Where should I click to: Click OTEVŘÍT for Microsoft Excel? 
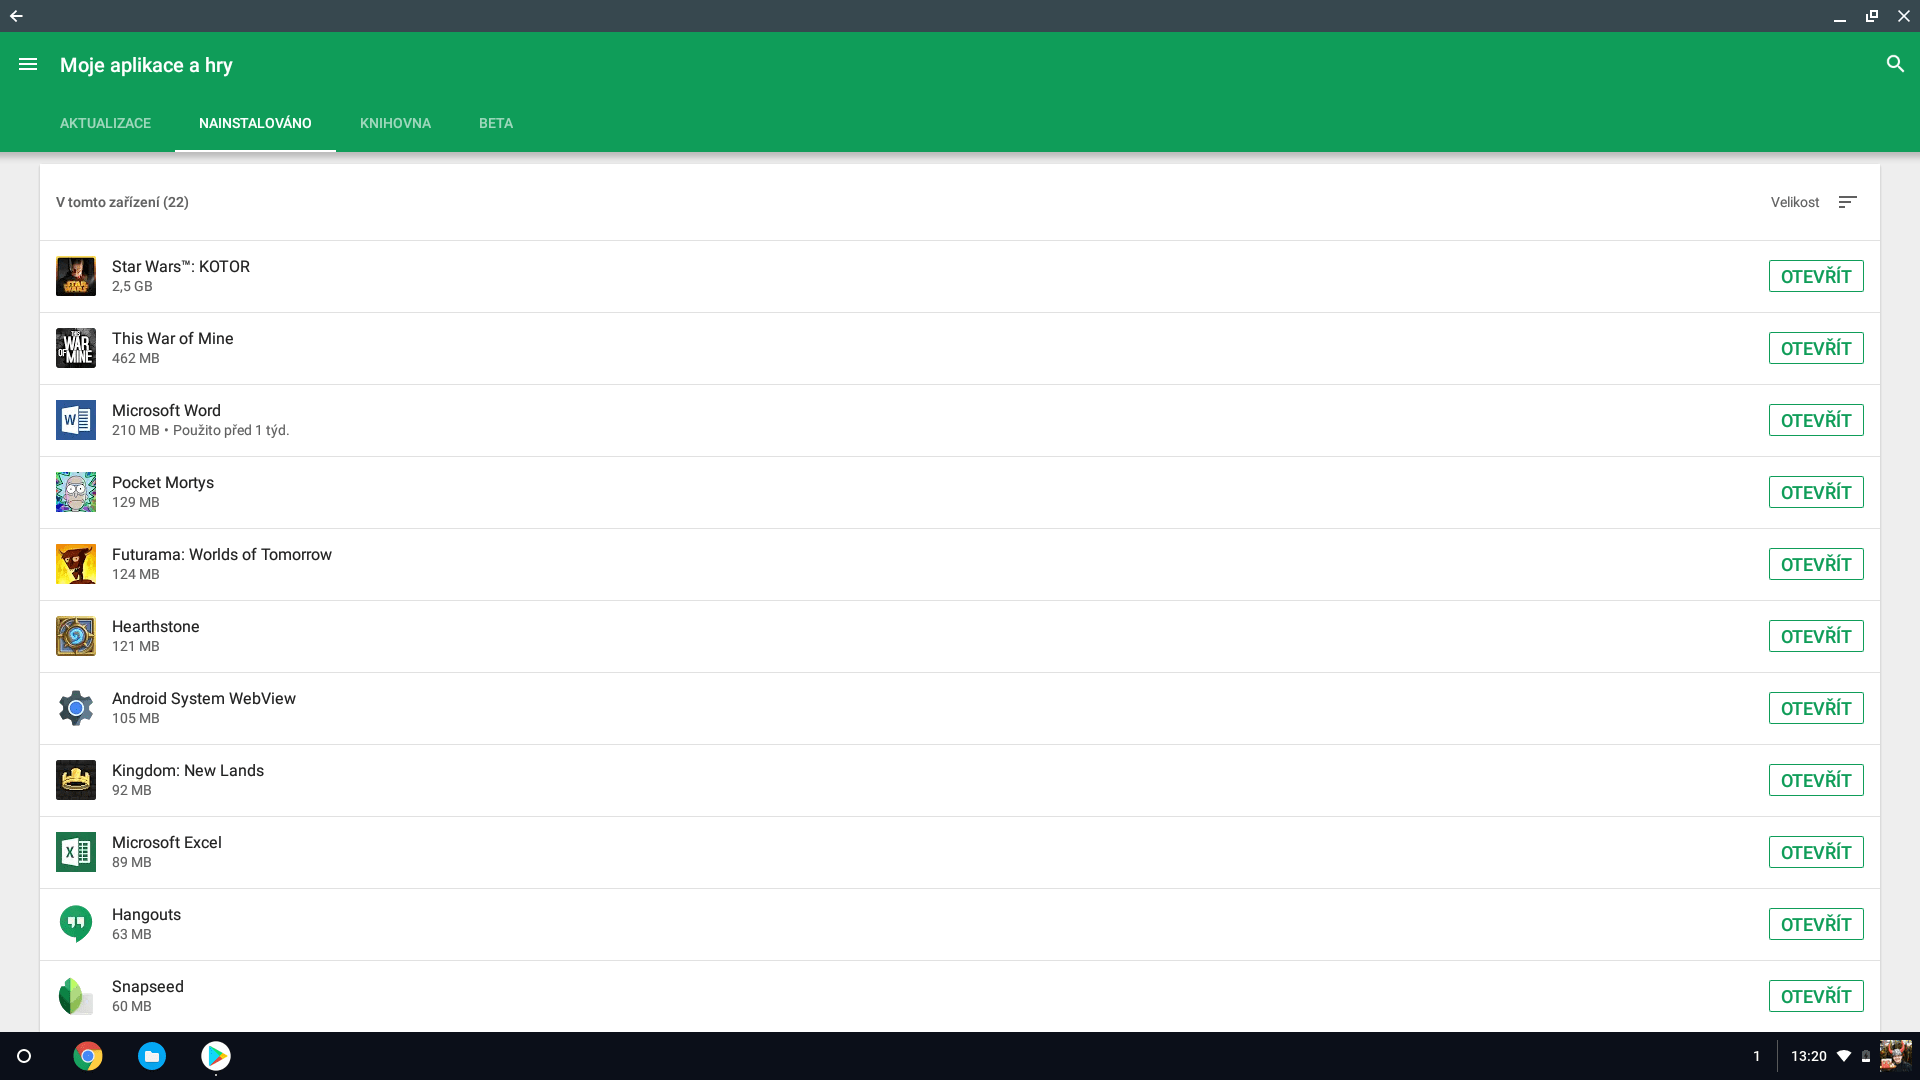1816,852
